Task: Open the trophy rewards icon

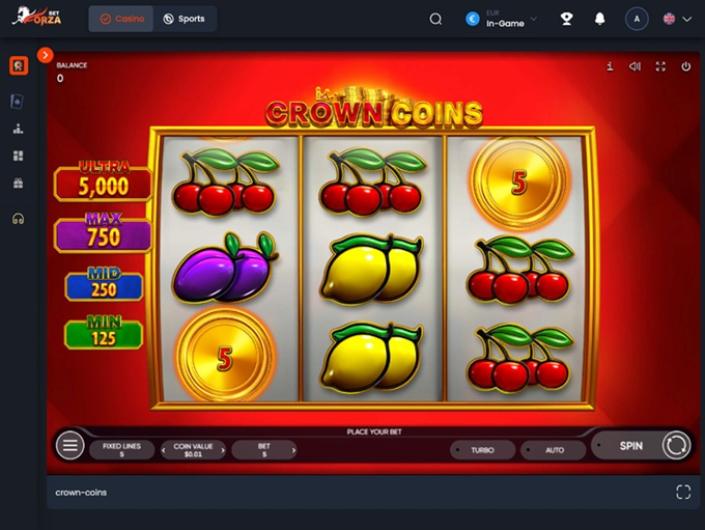Action: coord(567,19)
